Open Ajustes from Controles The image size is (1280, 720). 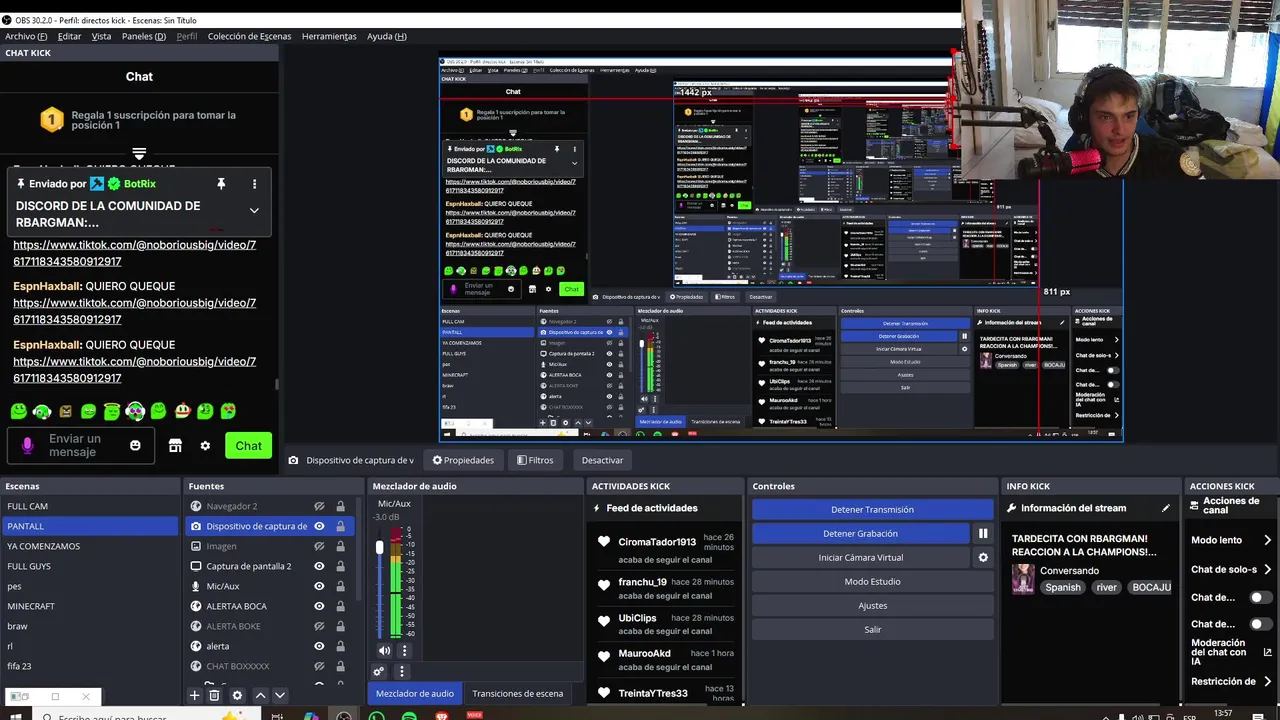tap(872, 606)
